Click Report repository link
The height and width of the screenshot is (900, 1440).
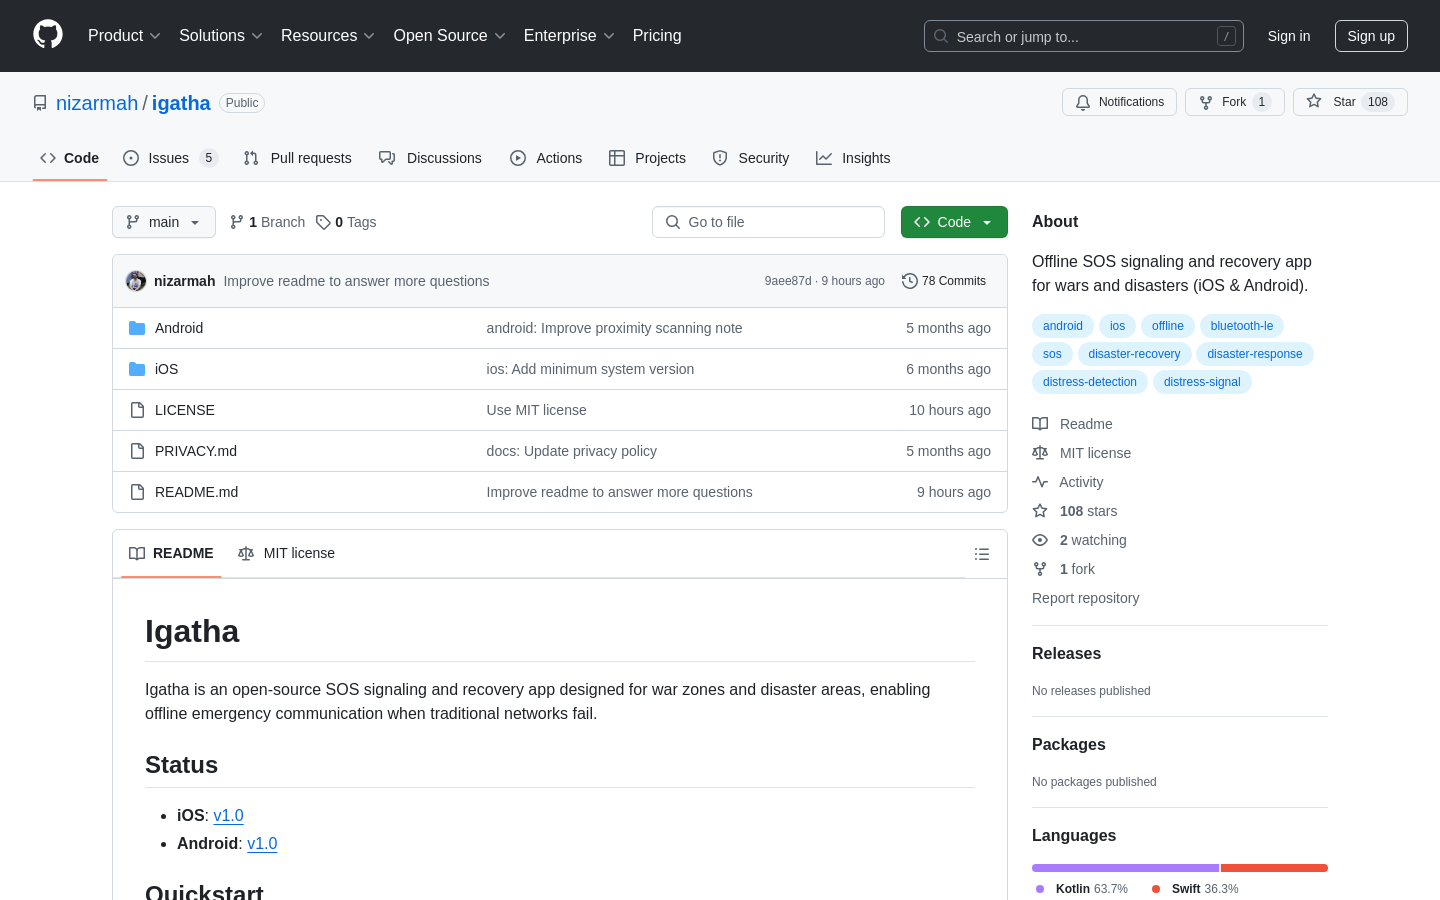(x=1085, y=598)
